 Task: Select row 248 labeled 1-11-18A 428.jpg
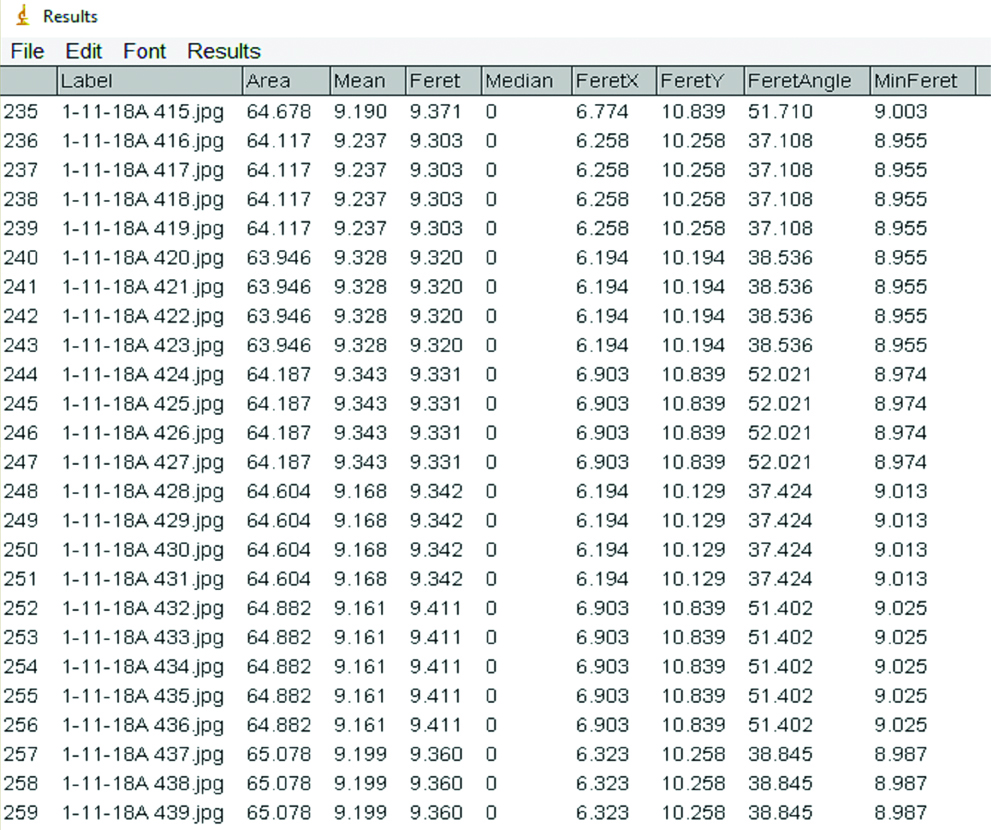(143, 492)
